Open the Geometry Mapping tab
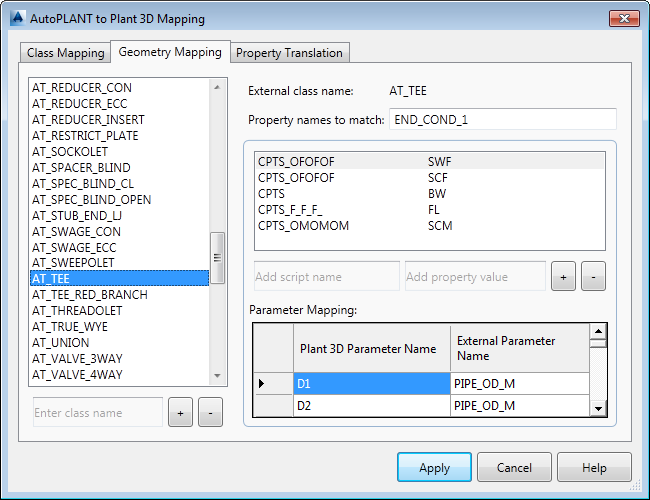 [170, 52]
